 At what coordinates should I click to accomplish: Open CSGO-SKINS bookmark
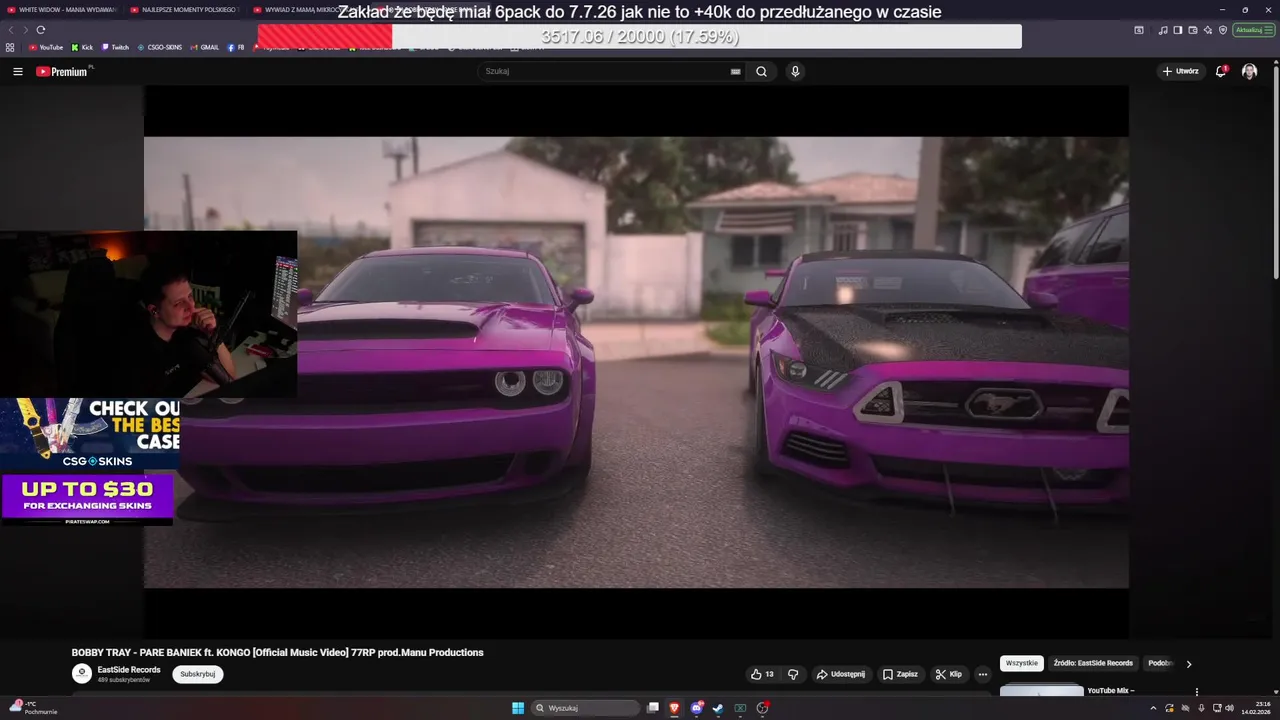point(159,47)
